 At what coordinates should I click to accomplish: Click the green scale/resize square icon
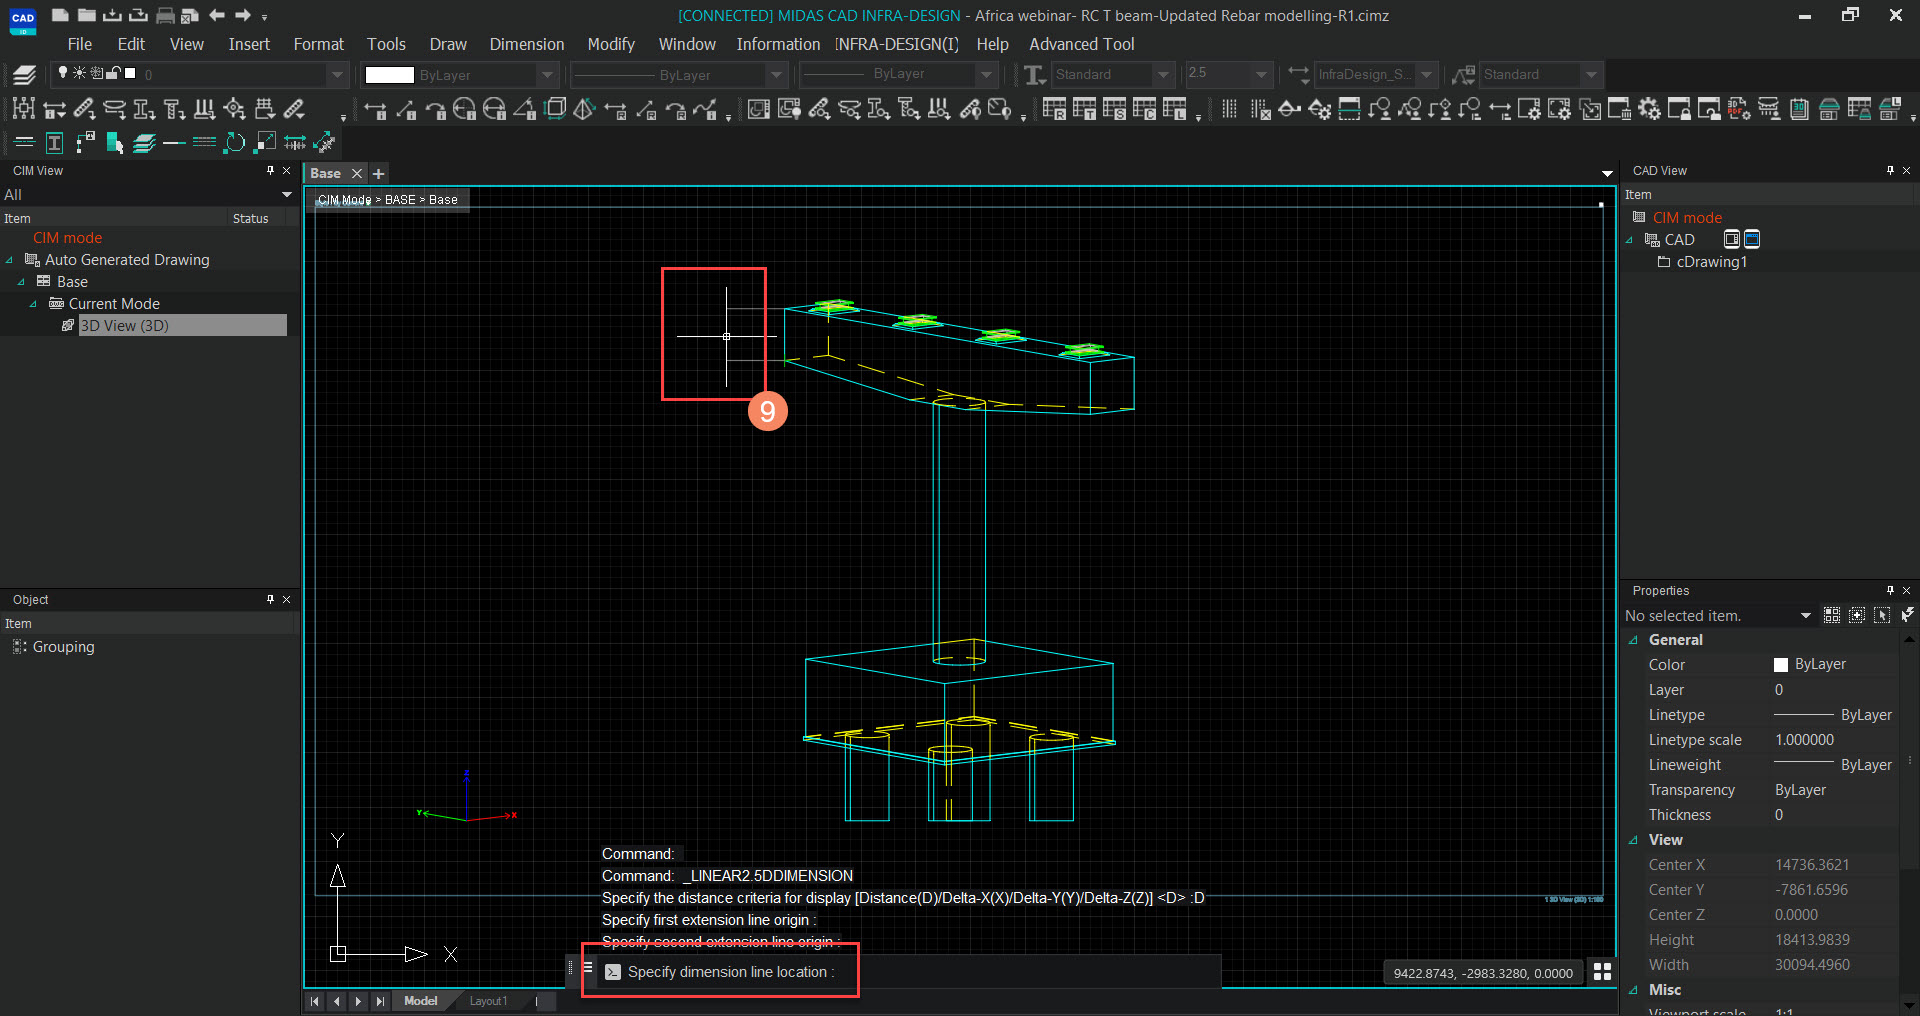pyautogui.click(x=265, y=143)
